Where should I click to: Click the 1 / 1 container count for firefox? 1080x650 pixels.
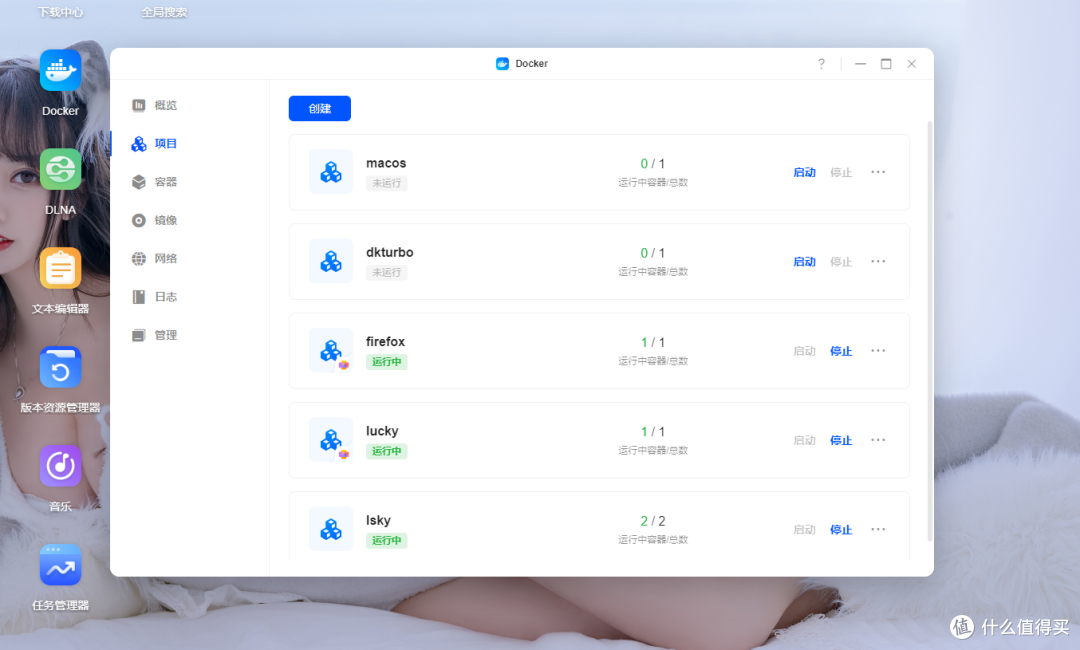(x=653, y=342)
